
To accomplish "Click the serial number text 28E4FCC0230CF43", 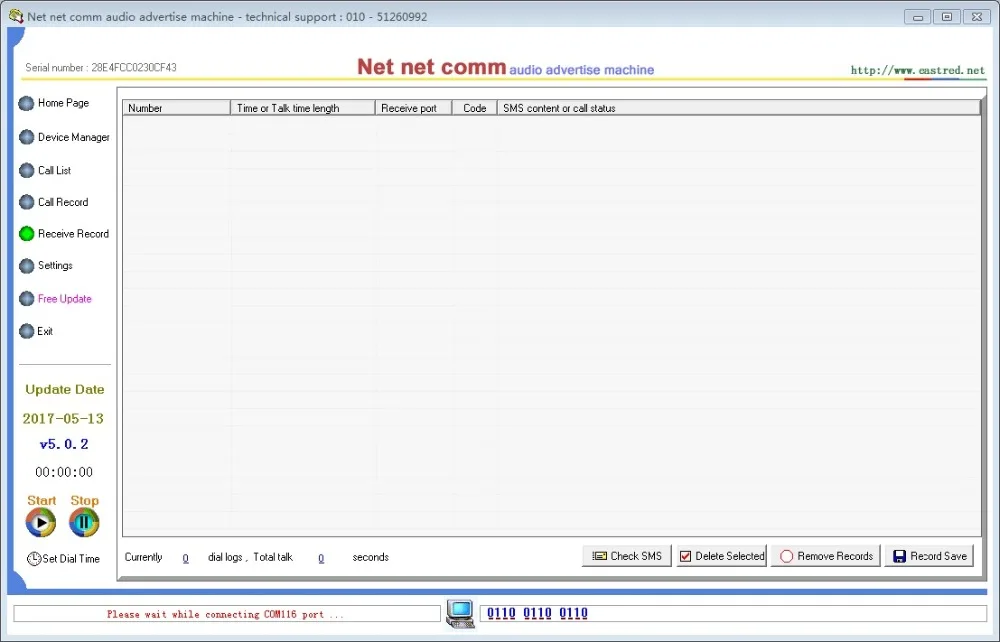I will click(x=134, y=67).
